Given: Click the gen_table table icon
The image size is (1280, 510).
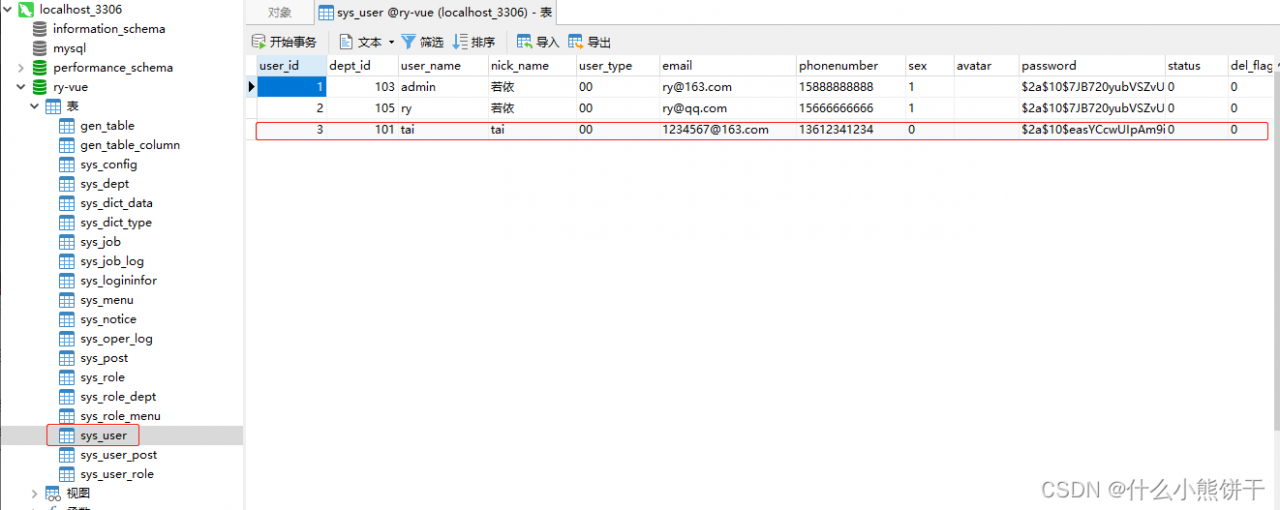Looking at the screenshot, I should pyautogui.click(x=67, y=126).
